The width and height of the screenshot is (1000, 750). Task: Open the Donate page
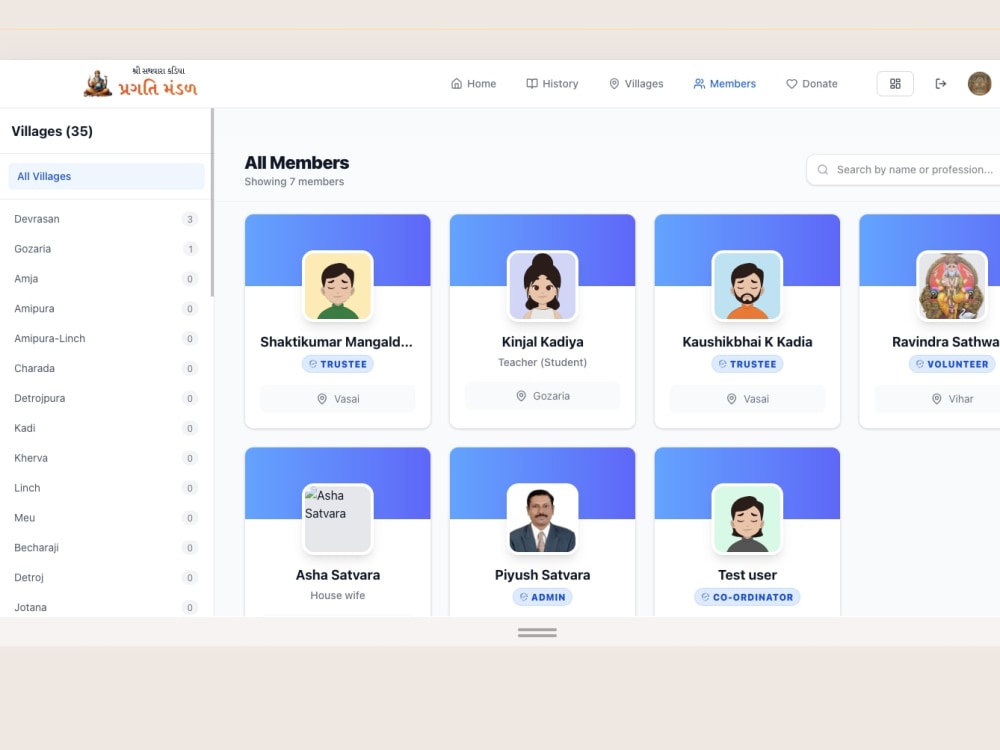click(811, 84)
